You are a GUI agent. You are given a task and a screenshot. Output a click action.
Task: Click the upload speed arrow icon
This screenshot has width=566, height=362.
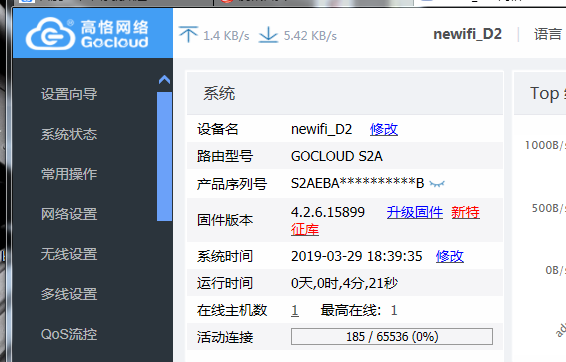point(188,34)
